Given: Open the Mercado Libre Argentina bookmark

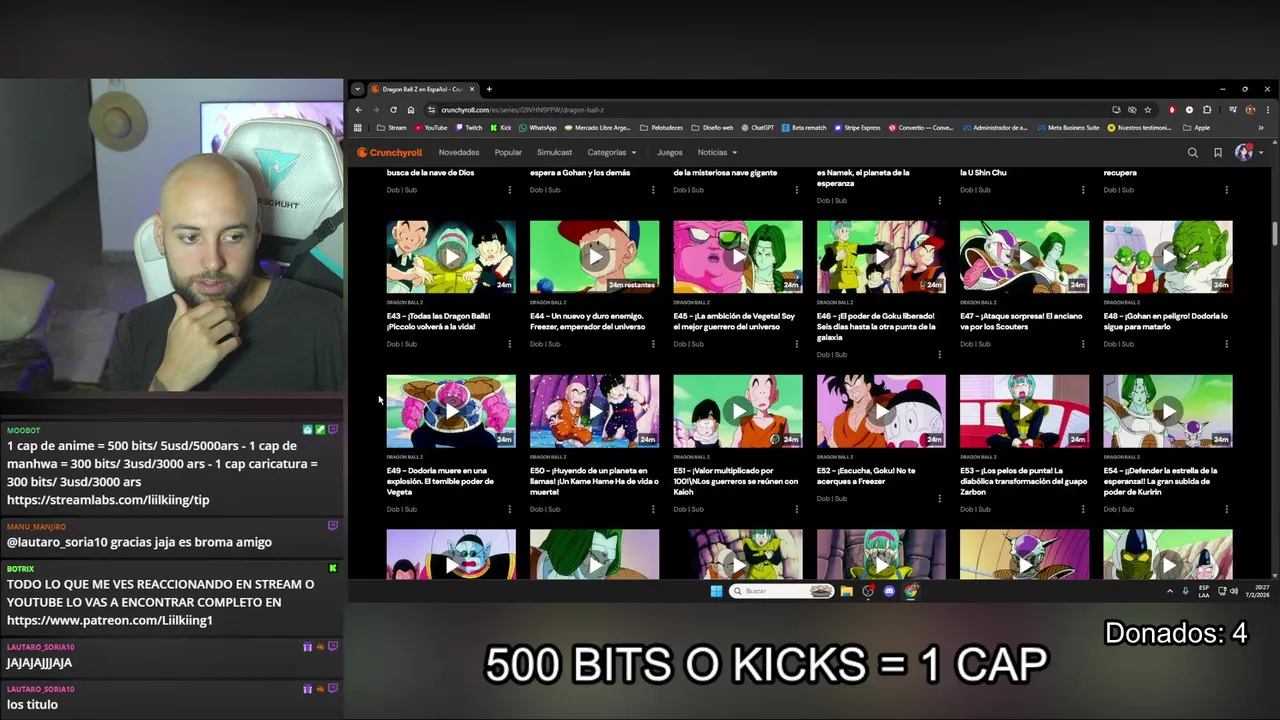Looking at the screenshot, I should (x=598, y=128).
